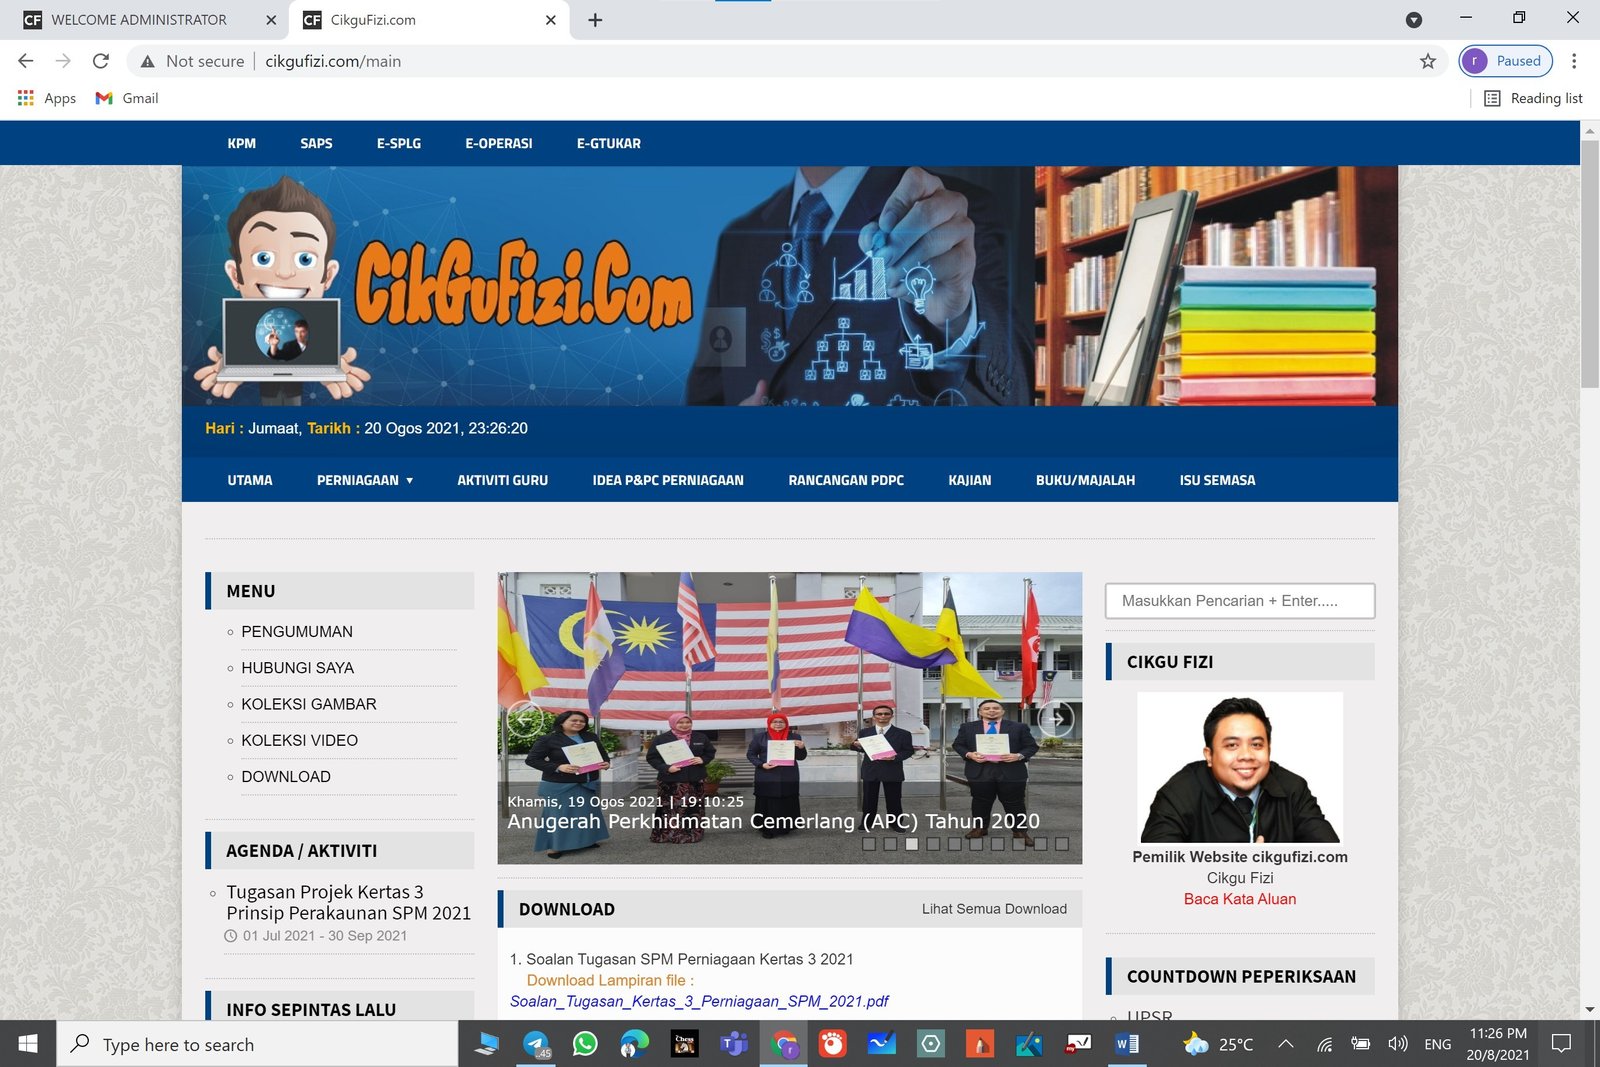Click the Not secure warning icon

coord(148,61)
